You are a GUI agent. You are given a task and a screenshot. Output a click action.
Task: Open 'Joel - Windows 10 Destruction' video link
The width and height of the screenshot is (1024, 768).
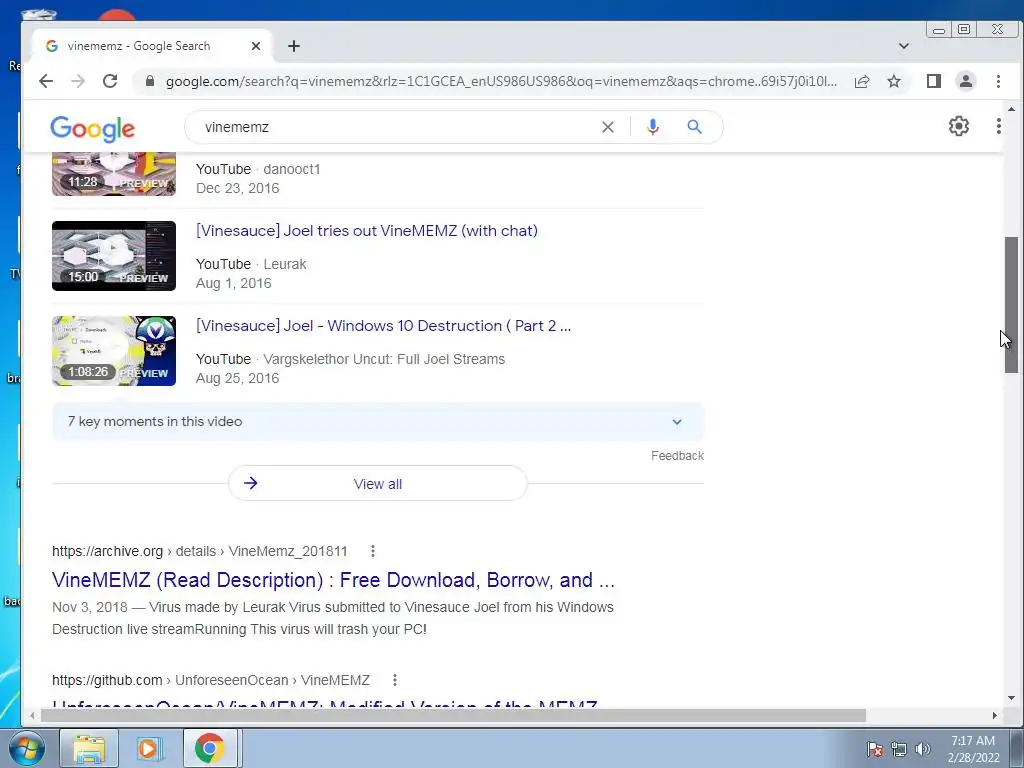[383, 325]
